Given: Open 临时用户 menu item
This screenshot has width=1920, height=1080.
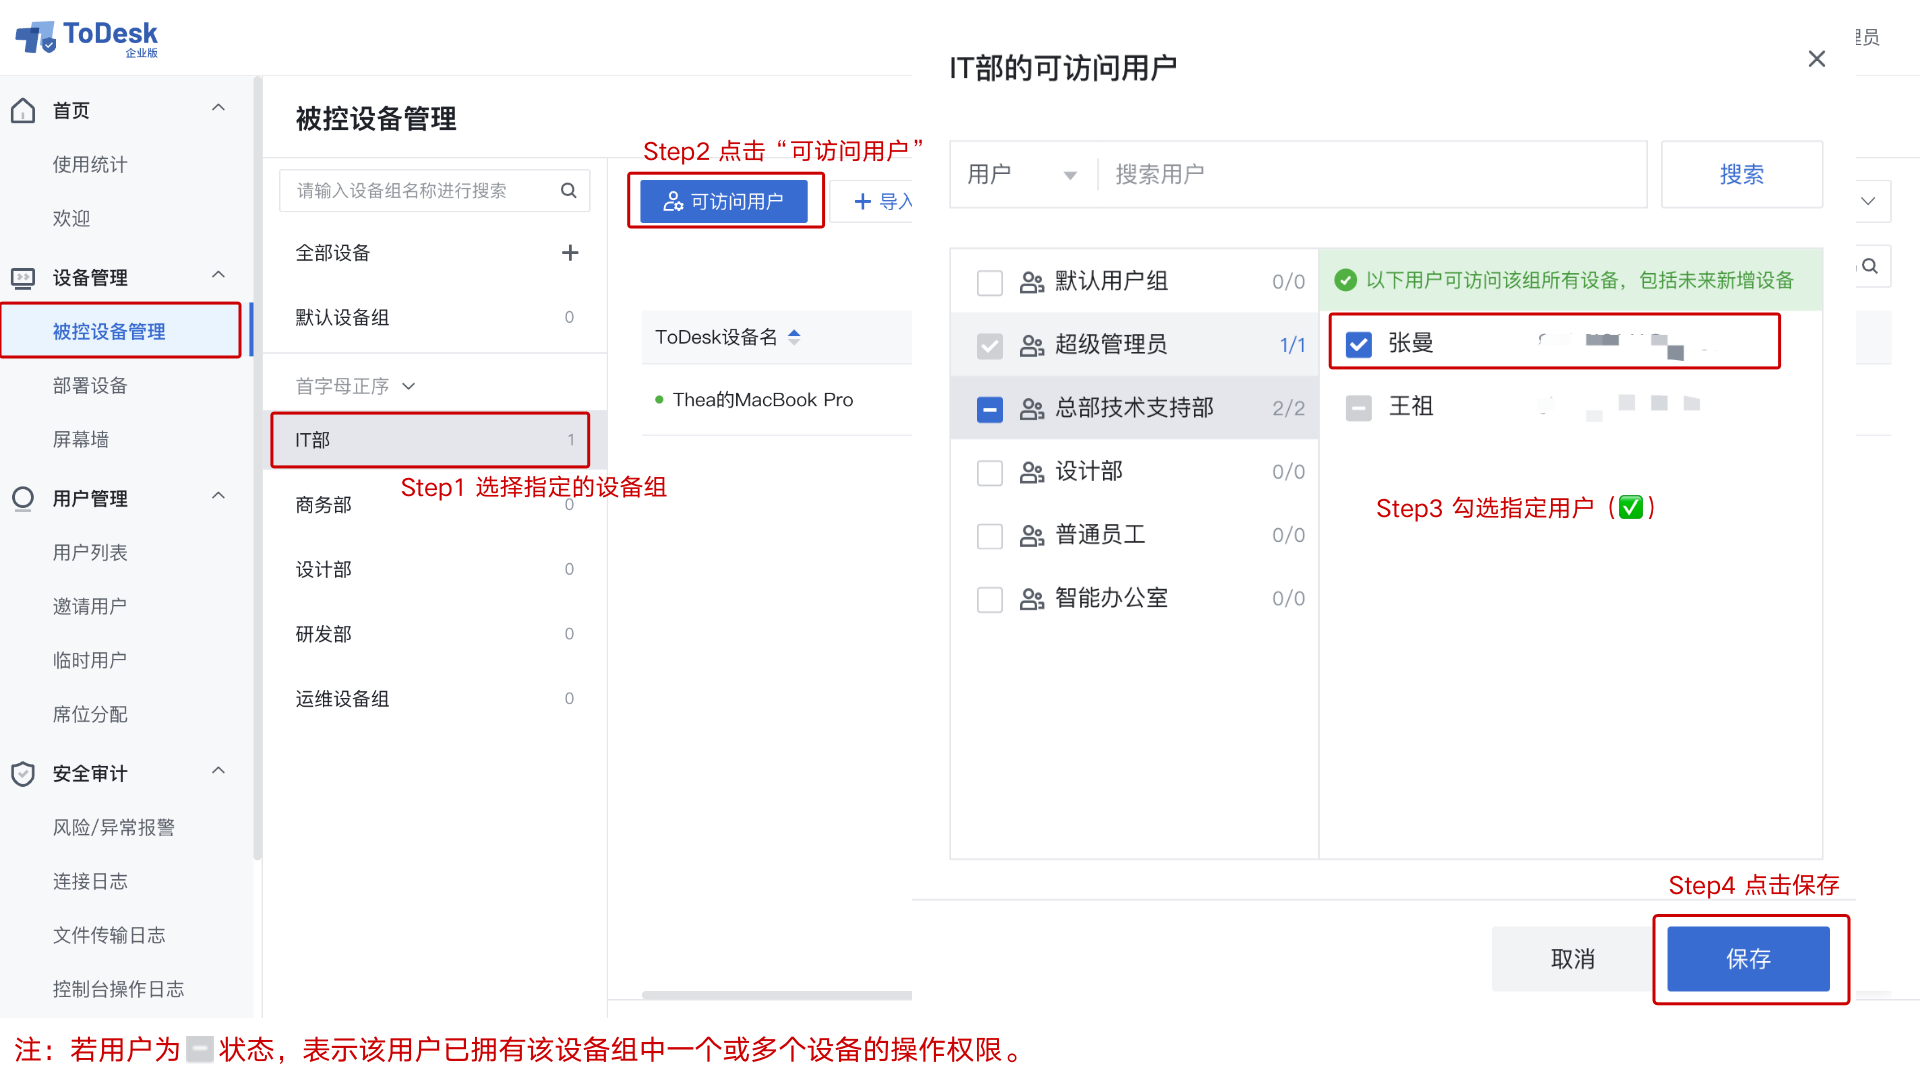Looking at the screenshot, I should (90, 660).
